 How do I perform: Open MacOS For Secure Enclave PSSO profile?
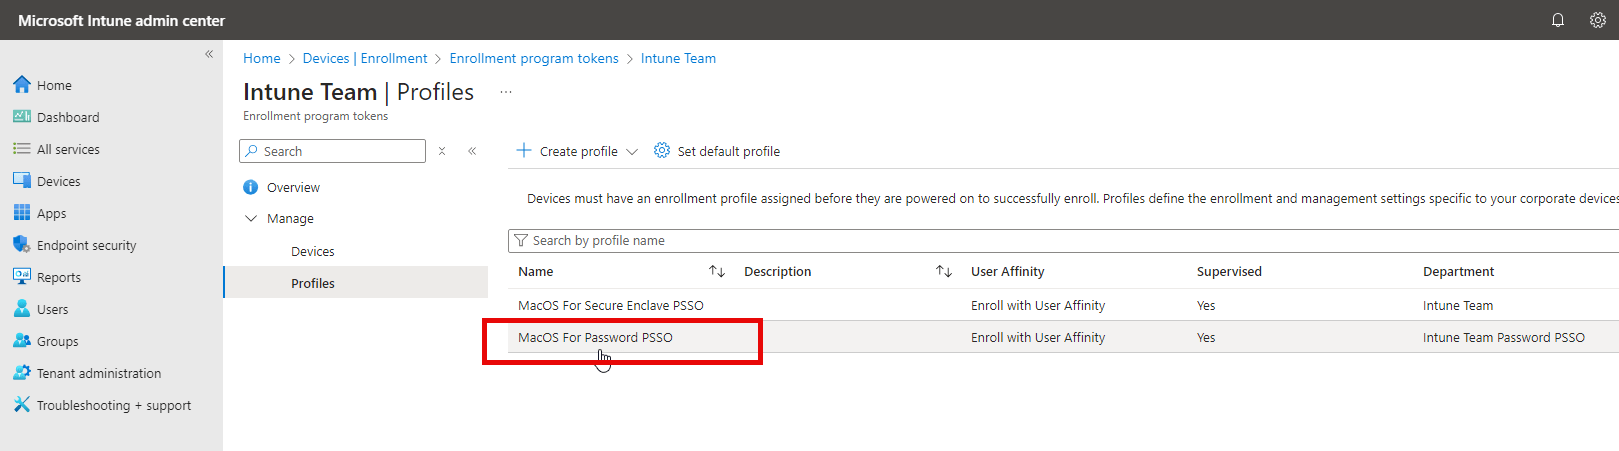[610, 305]
